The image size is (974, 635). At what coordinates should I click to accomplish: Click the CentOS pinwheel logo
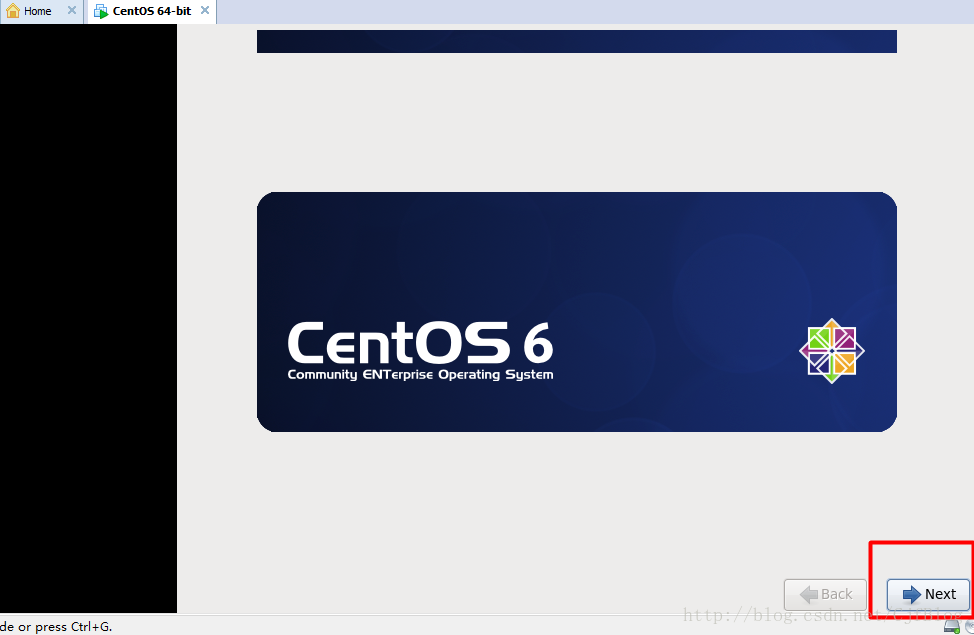pos(832,351)
